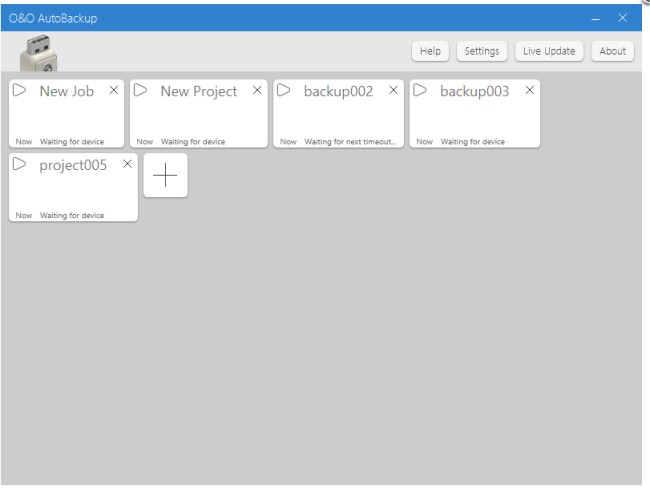The image size is (650, 490).
Task: Click 'Waiting for device' status on project005
Action: click(x=72, y=216)
